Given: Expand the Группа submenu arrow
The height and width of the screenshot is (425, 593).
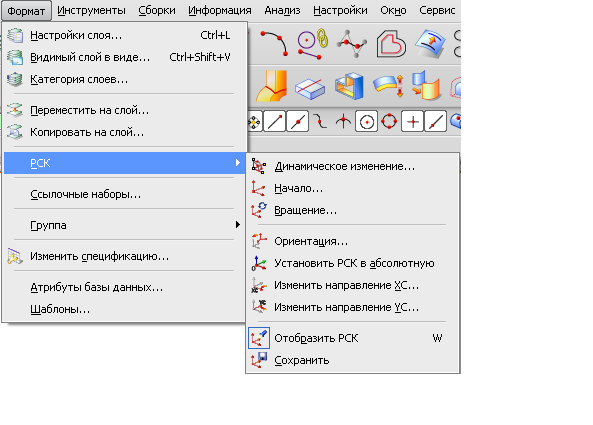Looking at the screenshot, I should pyautogui.click(x=238, y=225).
